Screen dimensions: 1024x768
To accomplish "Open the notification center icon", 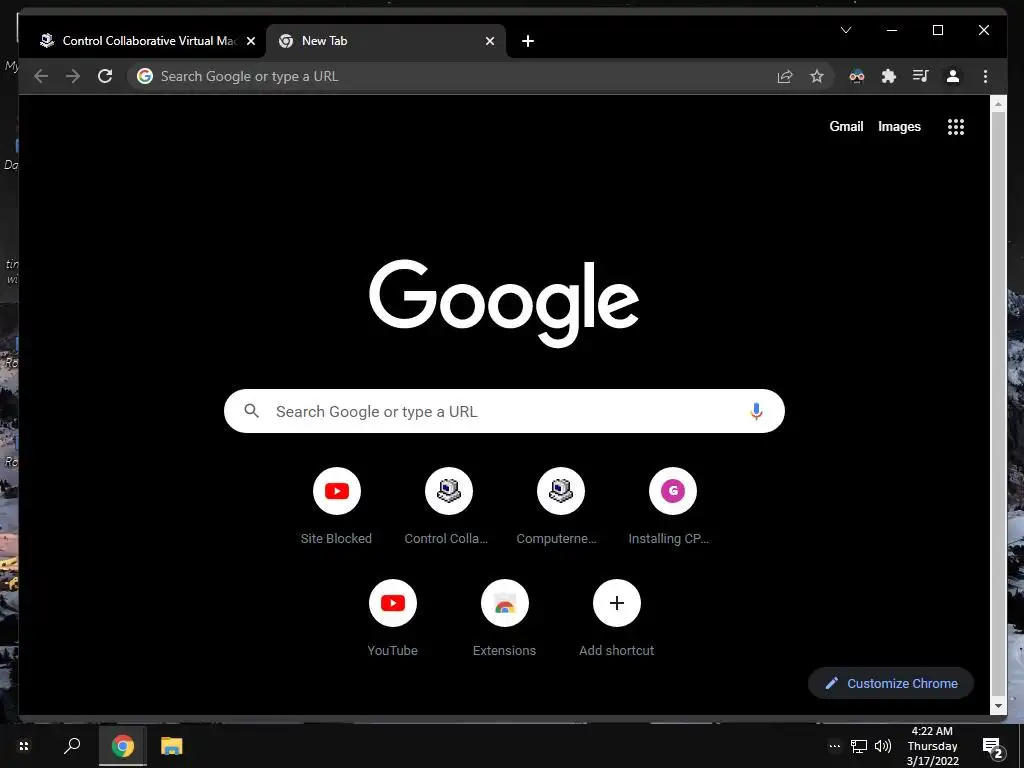I will click(993, 747).
